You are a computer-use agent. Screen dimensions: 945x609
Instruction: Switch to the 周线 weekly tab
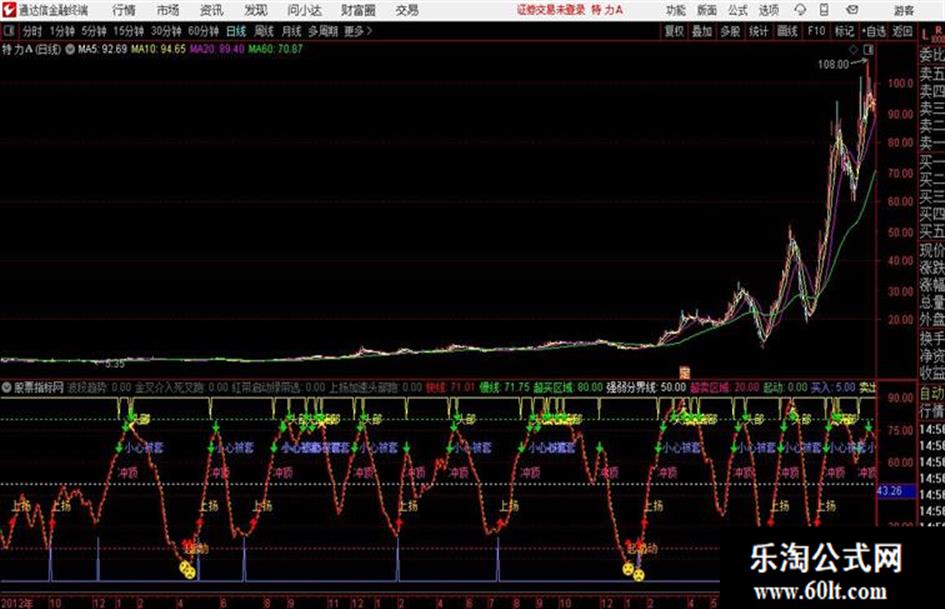(263, 31)
